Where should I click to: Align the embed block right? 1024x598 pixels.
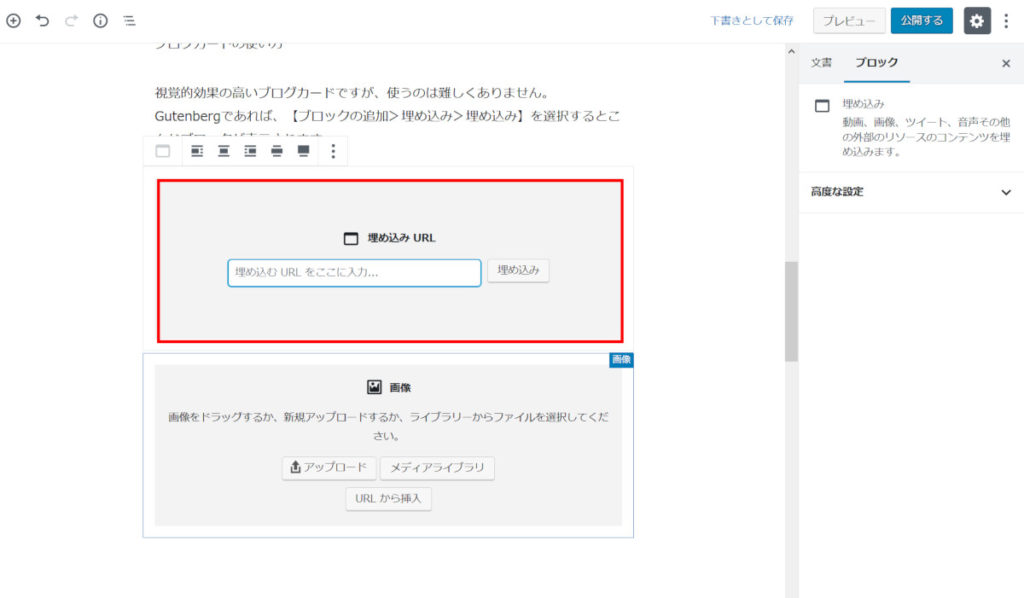[250, 151]
